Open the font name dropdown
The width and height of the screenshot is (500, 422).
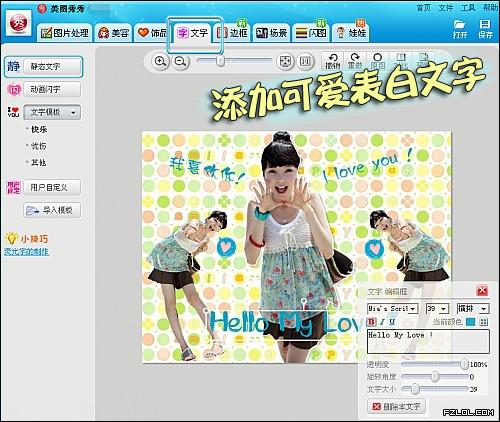pyautogui.click(x=392, y=309)
